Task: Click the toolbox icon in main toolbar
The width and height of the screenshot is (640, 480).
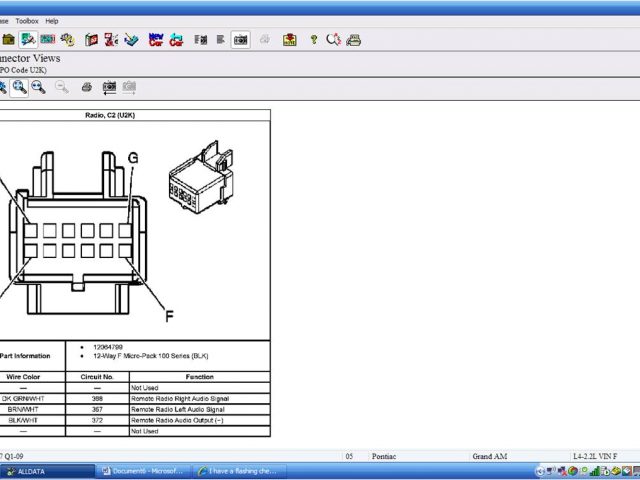Action: [8, 40]
